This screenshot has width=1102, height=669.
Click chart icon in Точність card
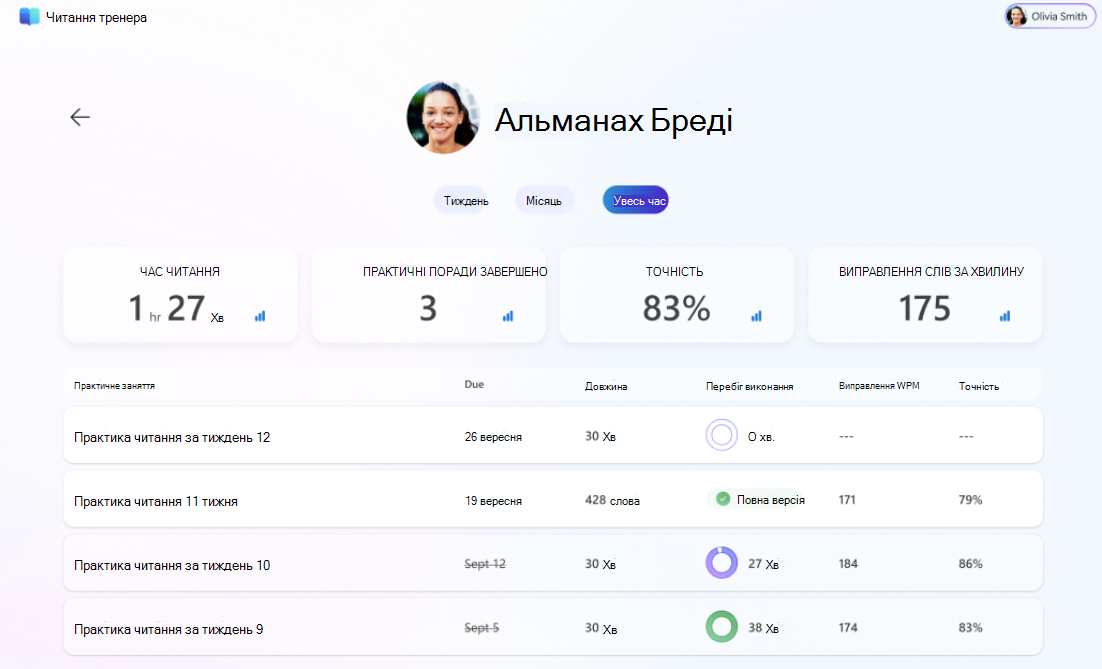pos(756,316)
